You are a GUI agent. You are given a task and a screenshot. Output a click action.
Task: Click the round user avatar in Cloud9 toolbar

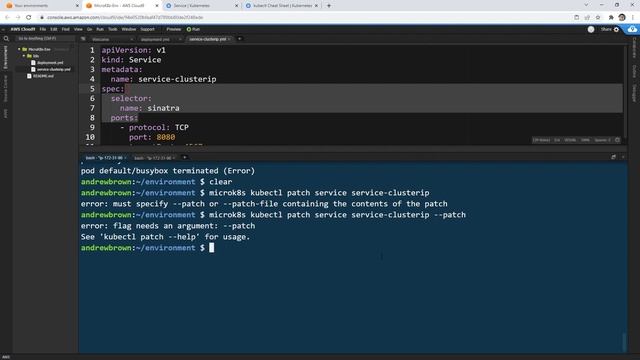[591, 29]
